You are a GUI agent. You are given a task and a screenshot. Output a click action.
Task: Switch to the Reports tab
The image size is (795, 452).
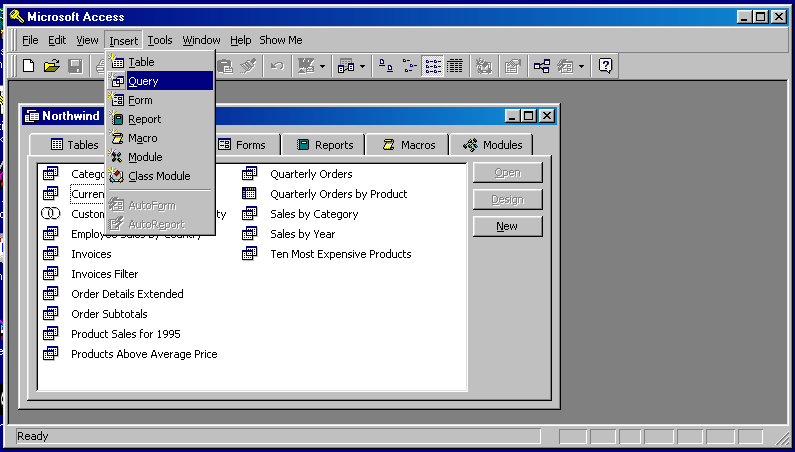[x=324, y=145]
